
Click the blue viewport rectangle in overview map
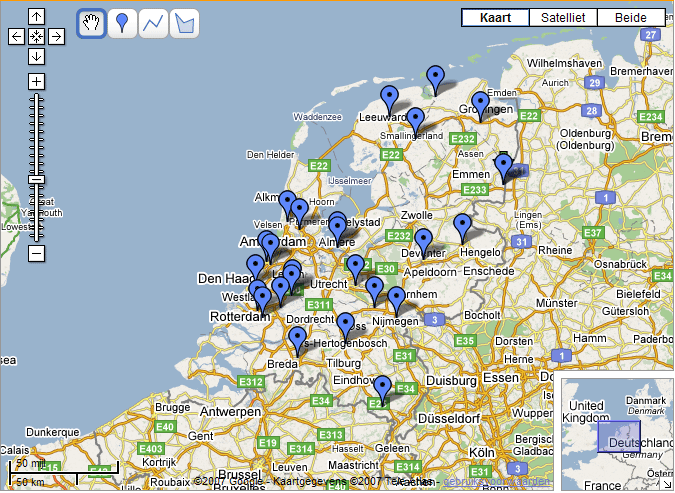pyautogui.click(x=619, y=437)
